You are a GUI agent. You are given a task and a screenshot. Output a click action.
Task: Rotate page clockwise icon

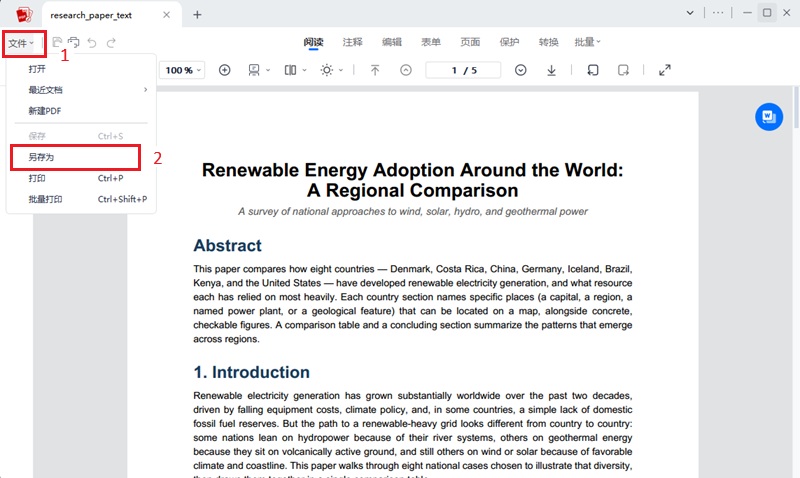623,70
